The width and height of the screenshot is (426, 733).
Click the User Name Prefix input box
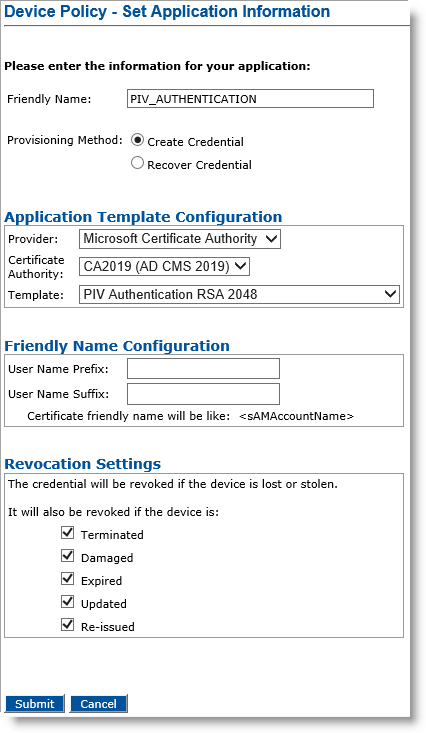coord(203,368)
